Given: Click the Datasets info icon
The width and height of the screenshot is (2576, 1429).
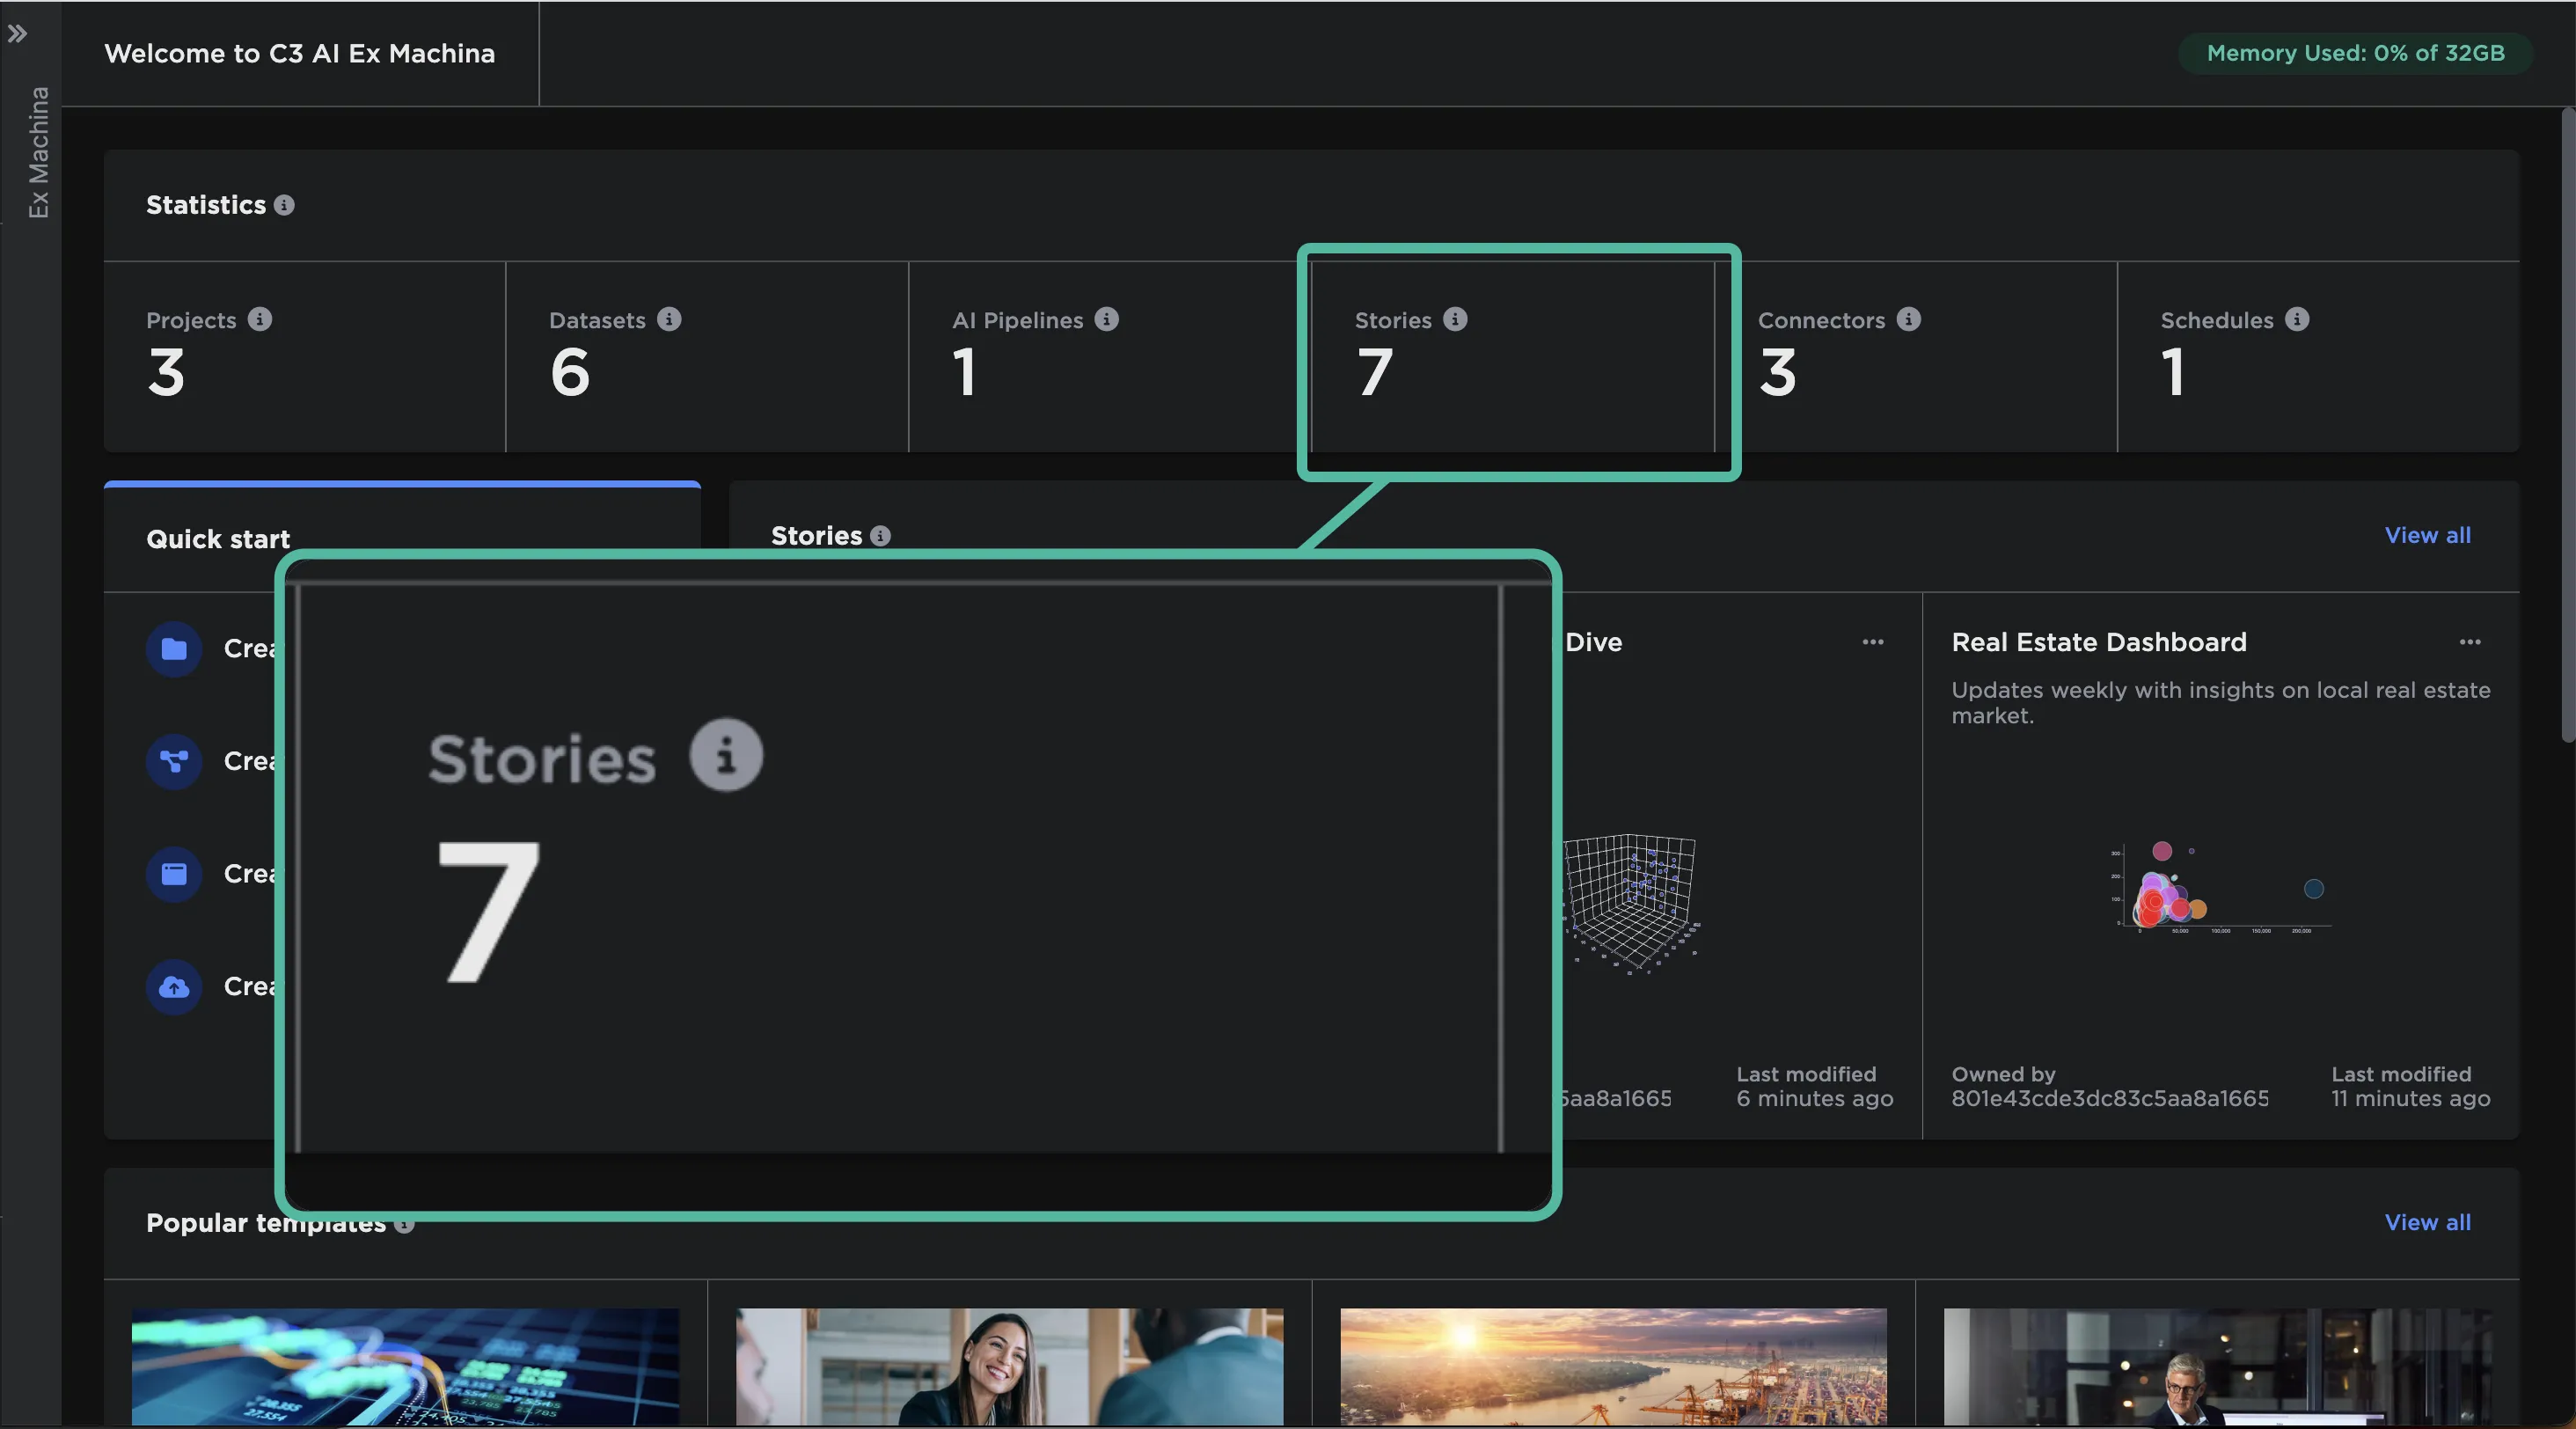Looking at the screenshot, I should coord(669,319).
